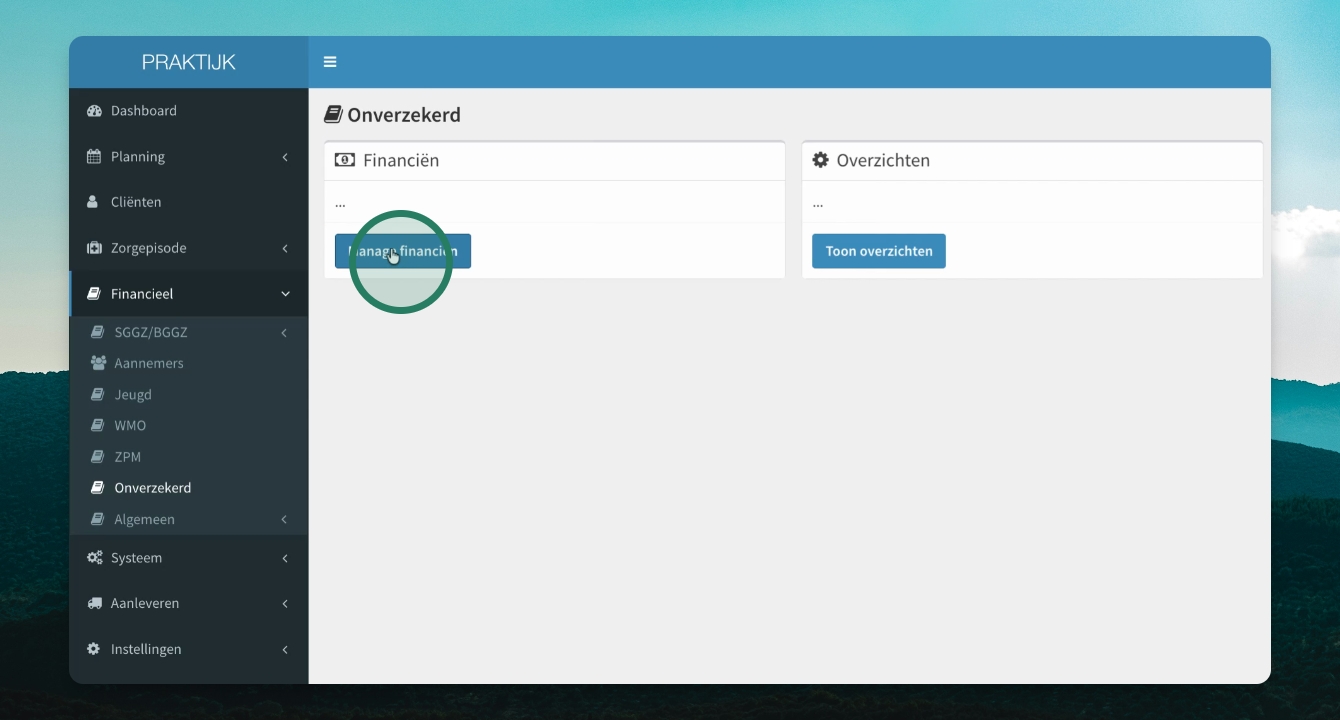Expand the Planning menu chevron
This screenshot has height=720, width=1340.
(x=285, y=157)
